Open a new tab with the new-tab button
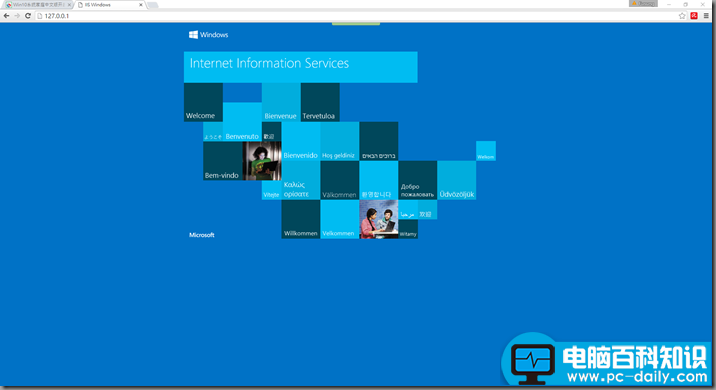The width and height of the screenshot is (716, 390). [x=153, y=5]
